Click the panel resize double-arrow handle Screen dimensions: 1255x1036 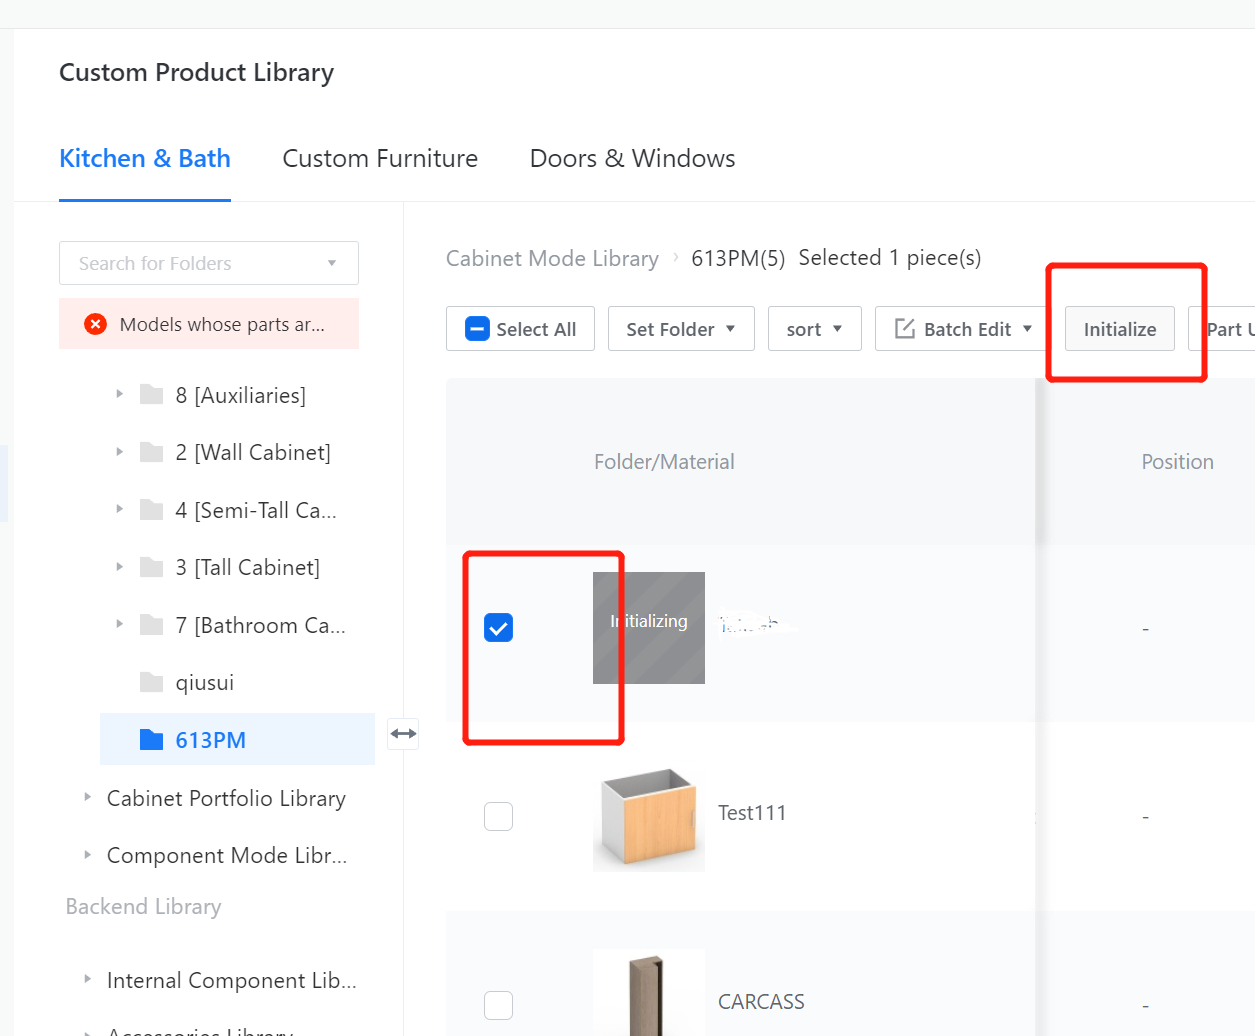pos(404,734)
